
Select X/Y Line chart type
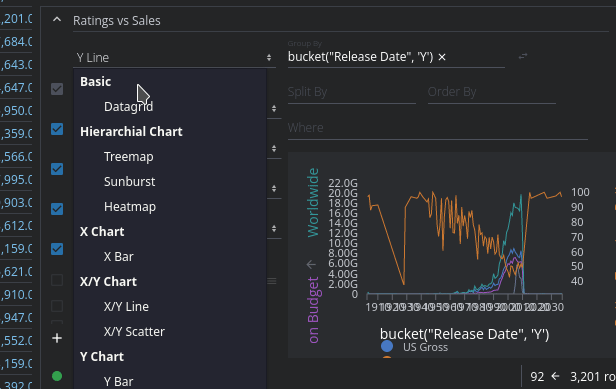pos(126,306)
